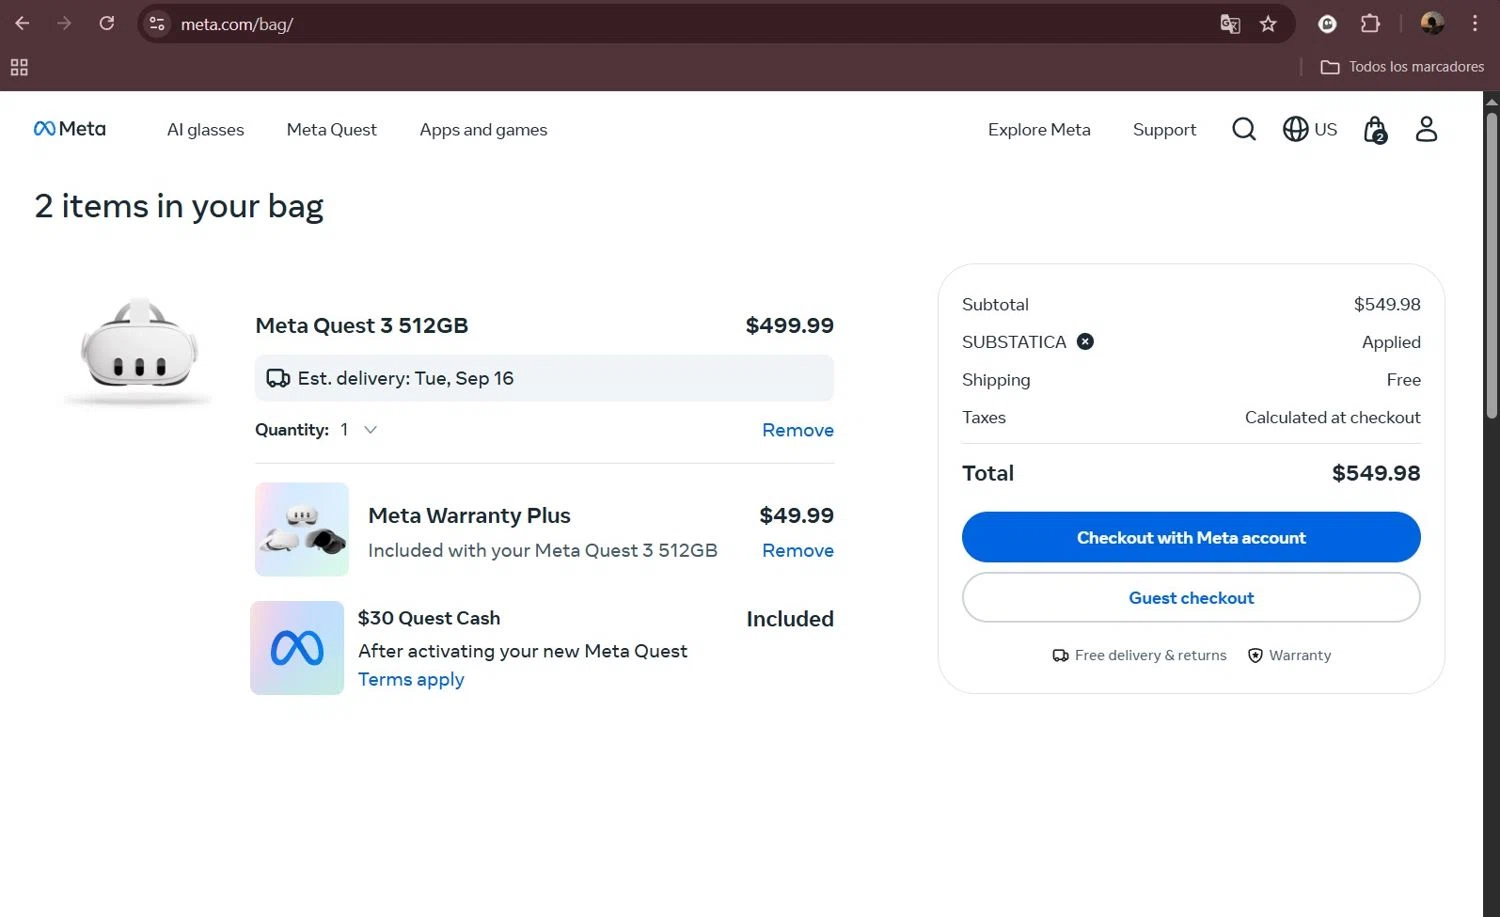Open the Meta Warranty Plus thumbnail
Viewport: 1500px width, 917px height.
[x=302, y=529]
